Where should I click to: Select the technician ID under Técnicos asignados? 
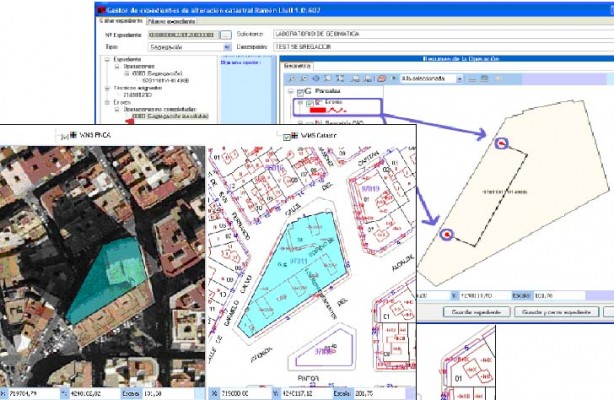point(137,95)
